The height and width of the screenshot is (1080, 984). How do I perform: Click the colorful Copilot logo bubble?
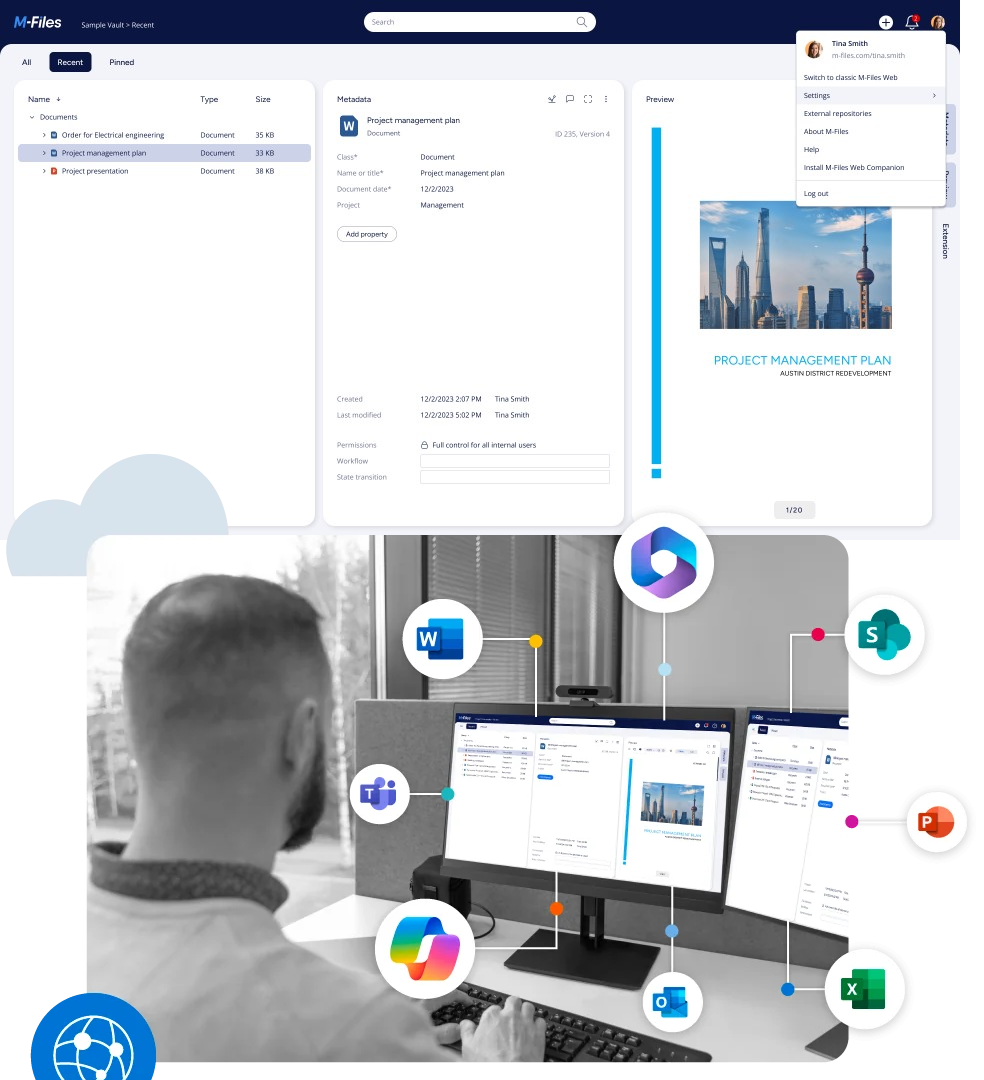[x=425, y=948]
